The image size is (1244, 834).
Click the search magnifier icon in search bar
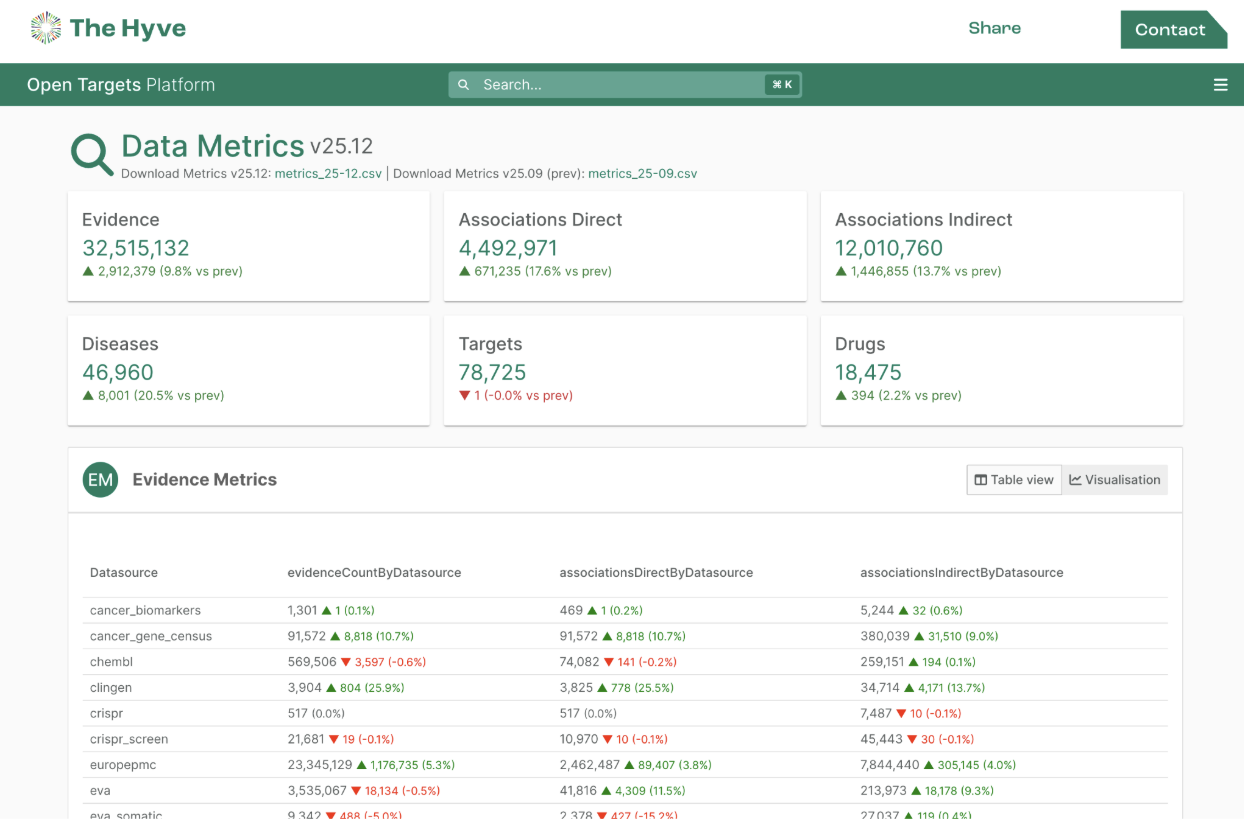point(464,85)
